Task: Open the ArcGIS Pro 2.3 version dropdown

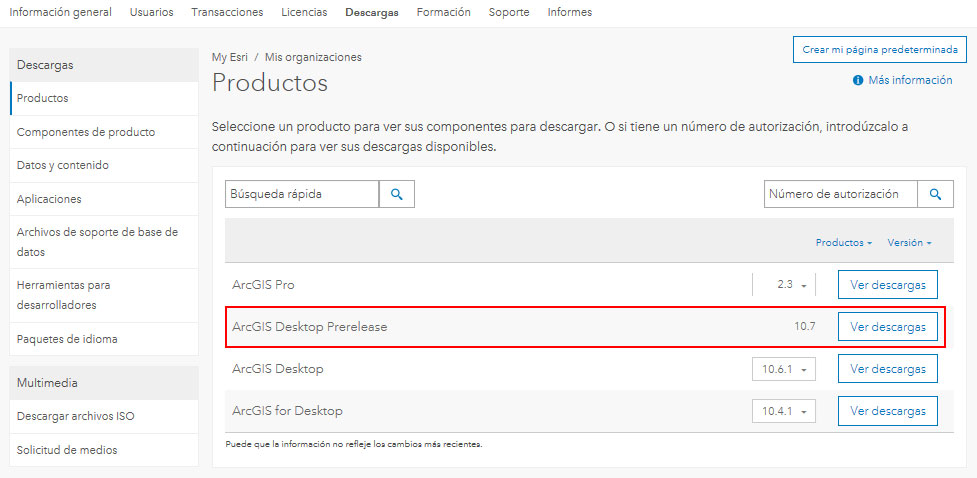Action: tap(784, 285)
